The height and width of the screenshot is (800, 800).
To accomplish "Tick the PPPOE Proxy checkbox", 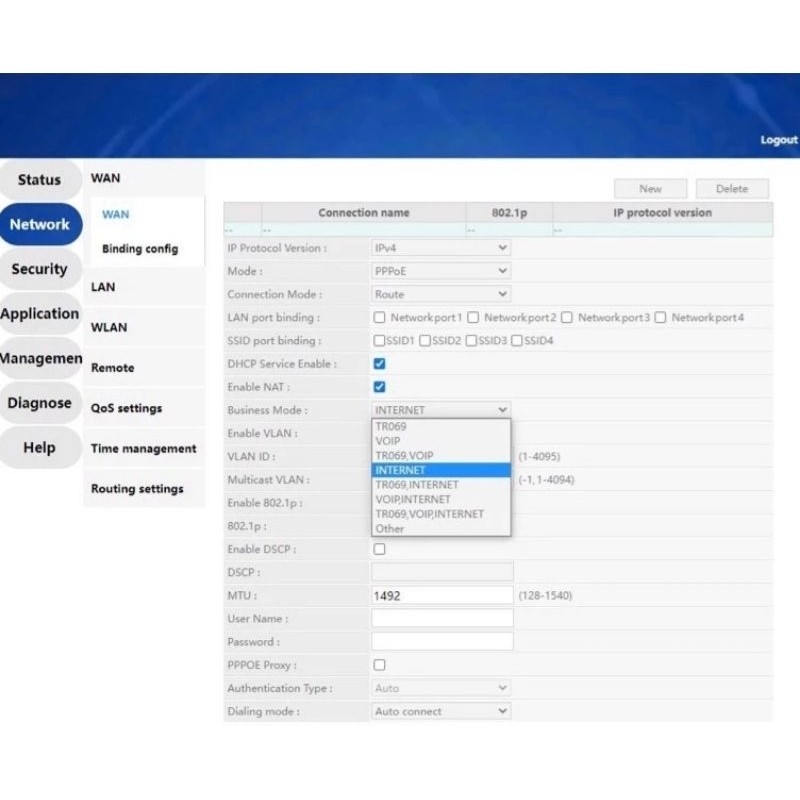I will (x=379, y=665).
